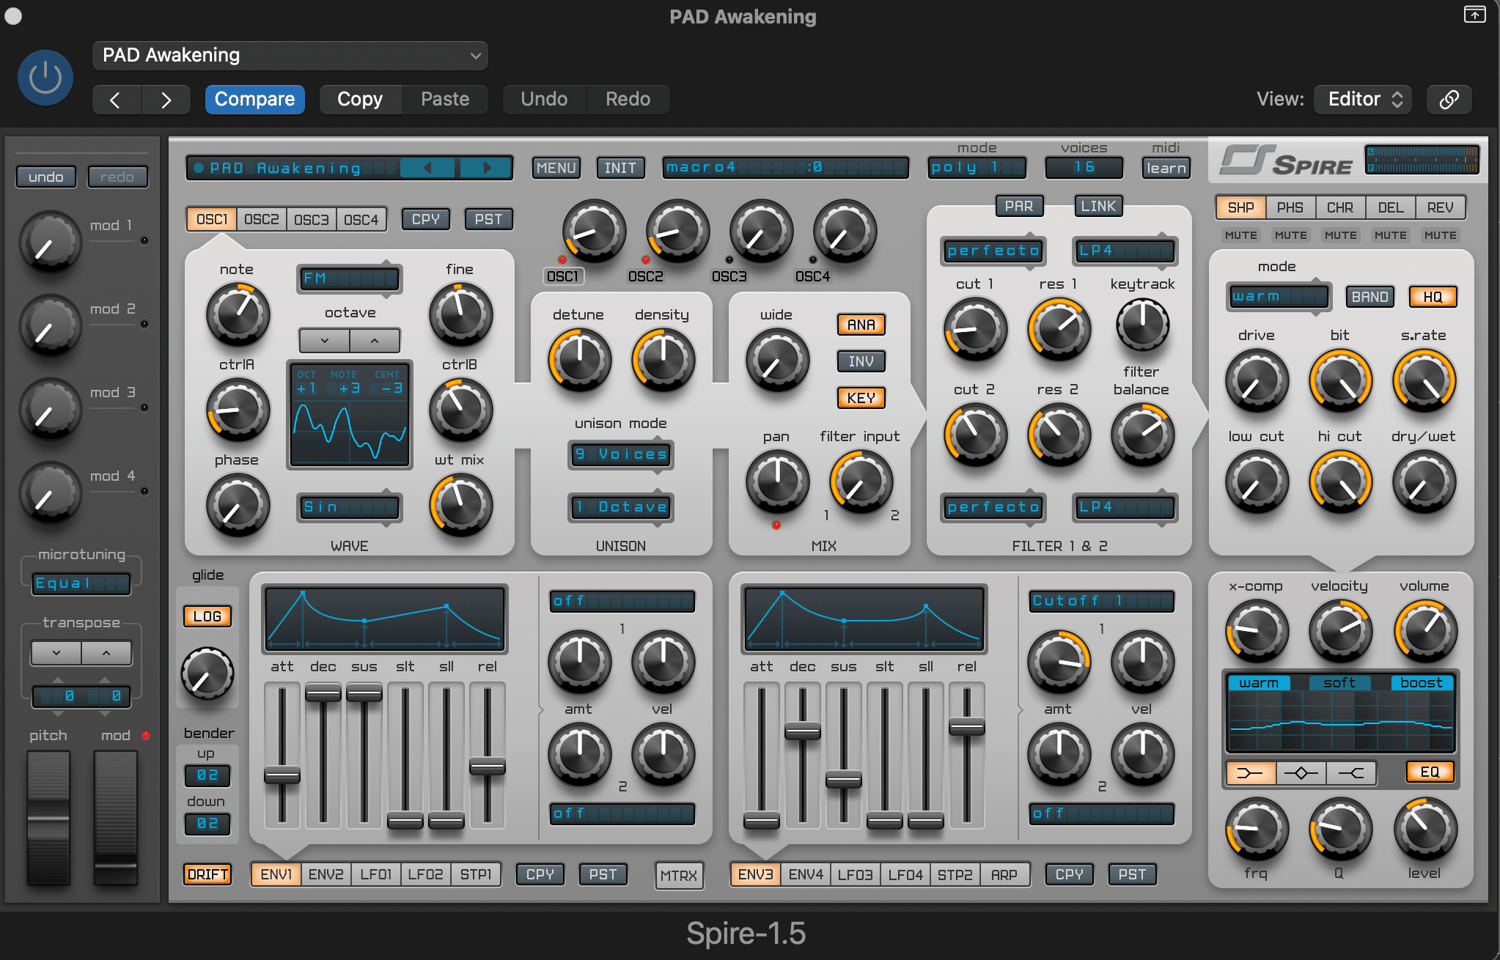Click the ENV3 dec slider handle
This screenshot has height=960, width=1500.
(x=802, y=731)
